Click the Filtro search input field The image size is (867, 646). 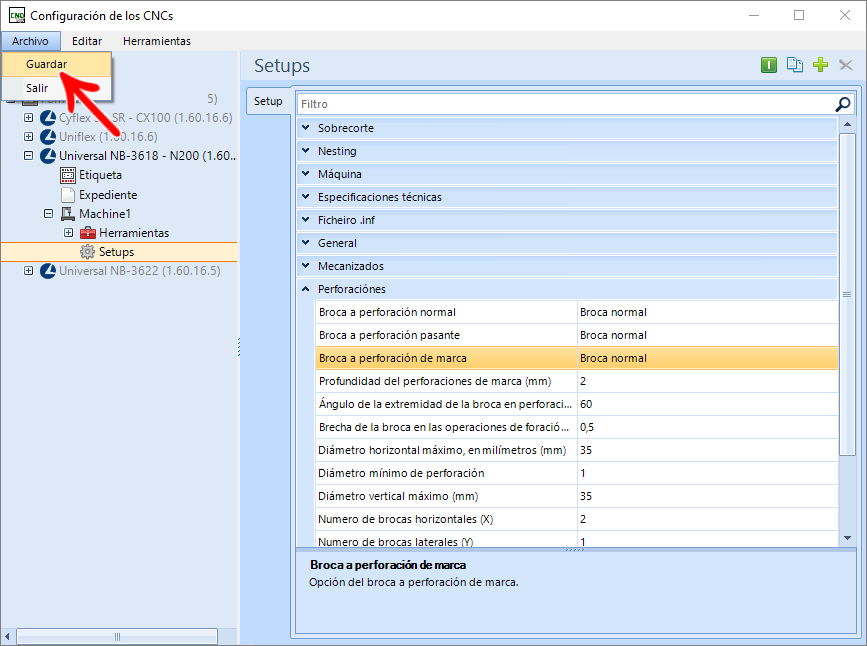tap(566, 104)
